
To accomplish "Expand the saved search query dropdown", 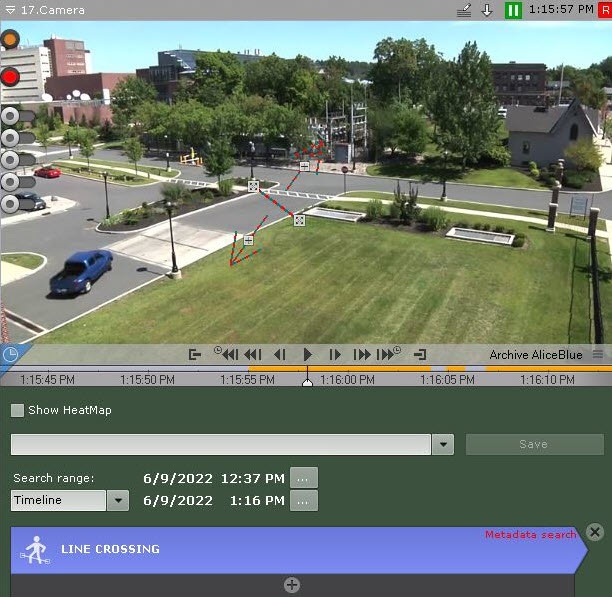I will coord(443,445).
